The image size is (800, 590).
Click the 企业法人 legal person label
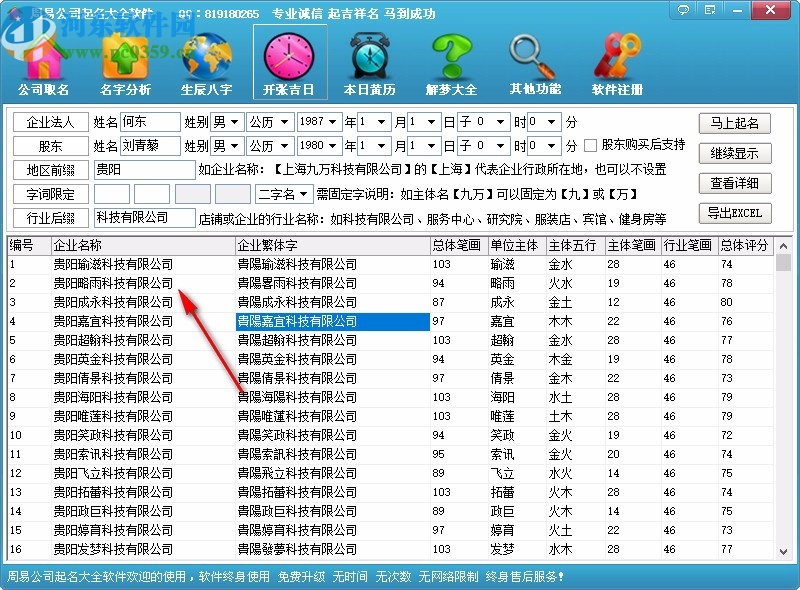49,122
